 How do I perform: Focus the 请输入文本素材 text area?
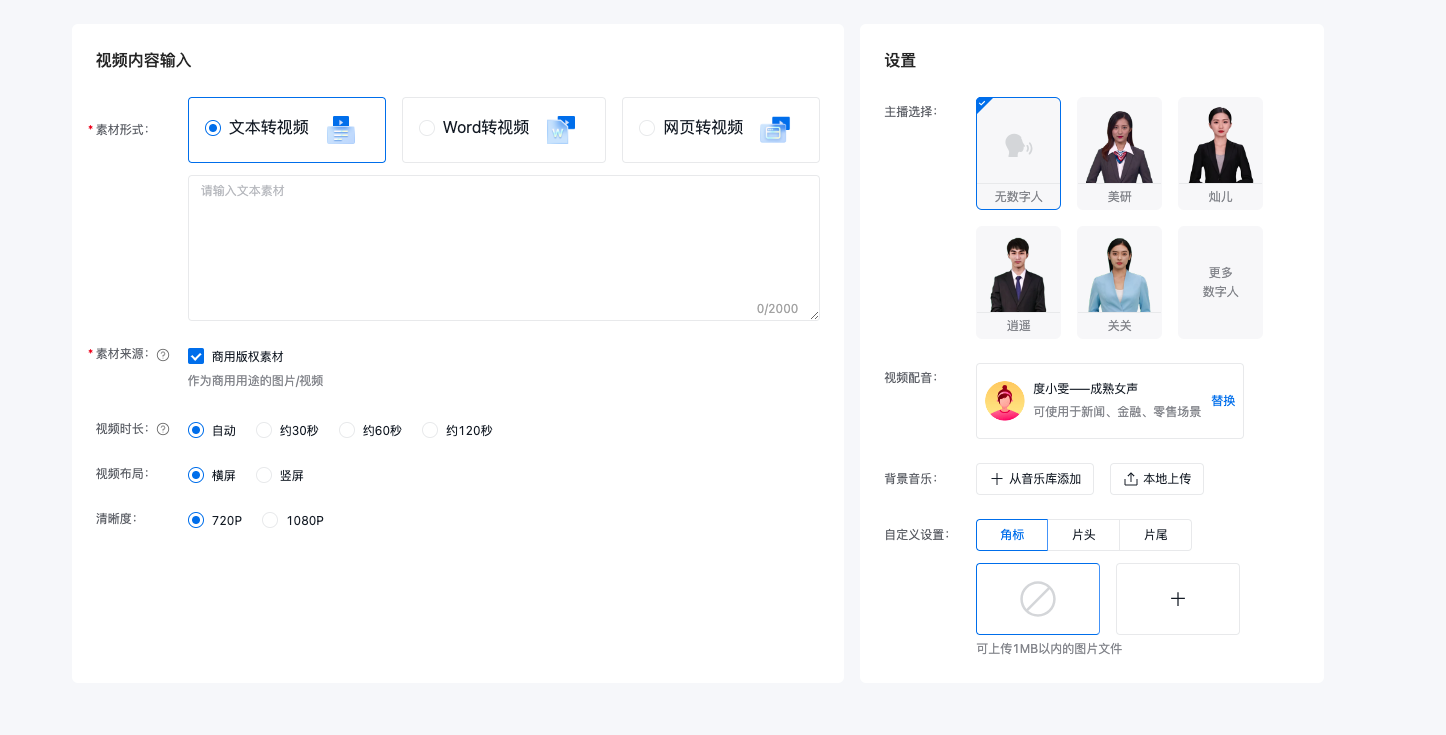[x=503, y=248]
